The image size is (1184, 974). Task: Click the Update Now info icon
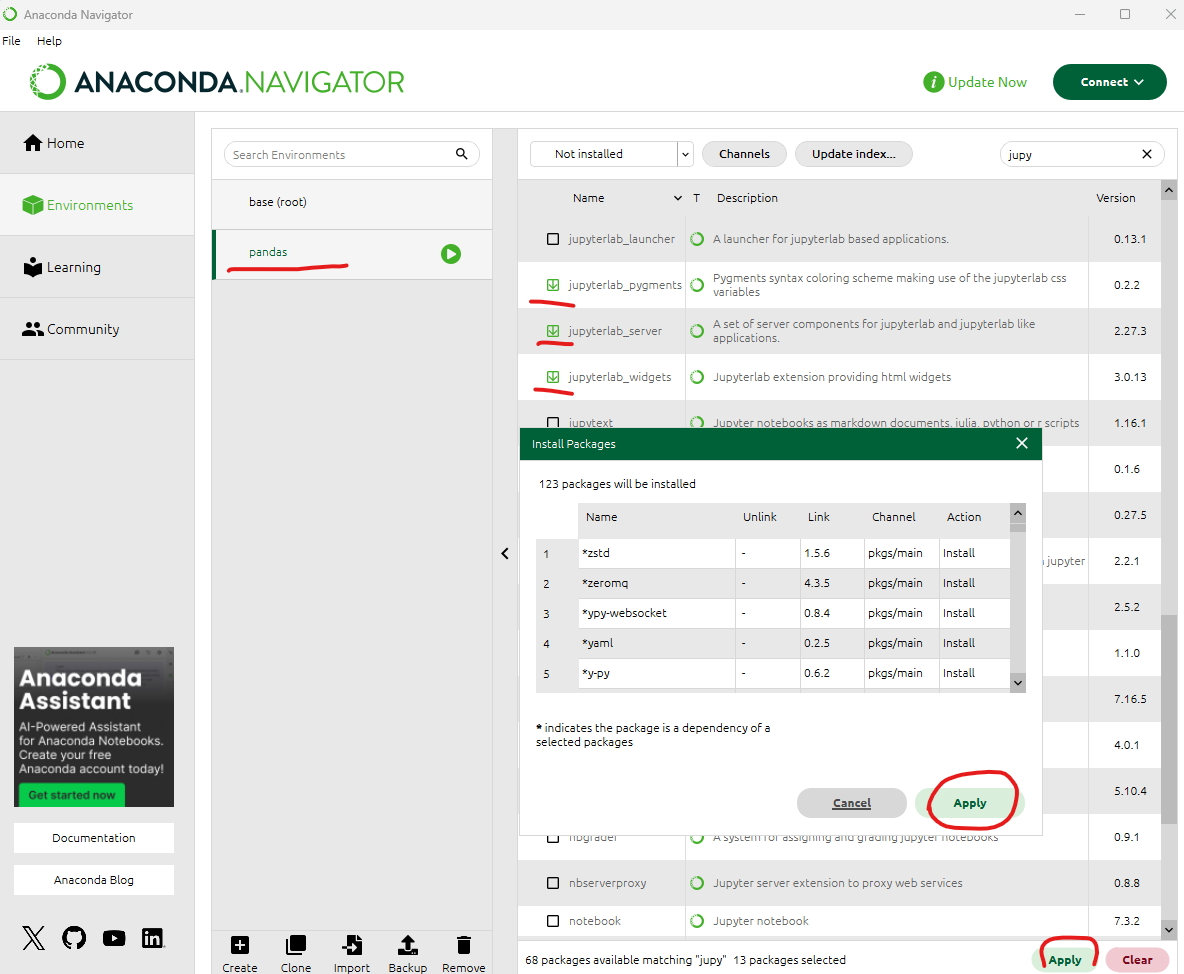[933, 82]
